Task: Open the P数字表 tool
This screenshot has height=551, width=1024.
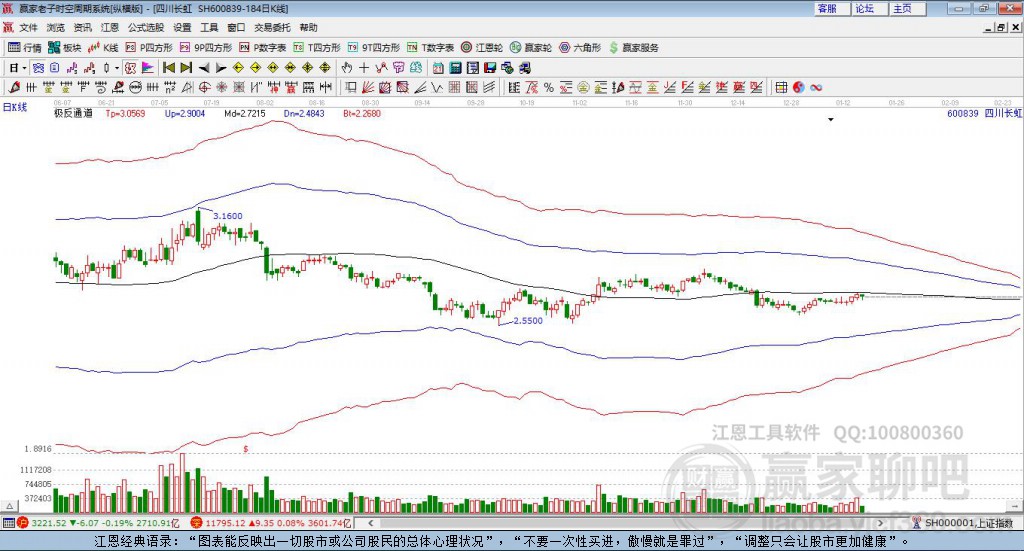Action: point(263,48)
